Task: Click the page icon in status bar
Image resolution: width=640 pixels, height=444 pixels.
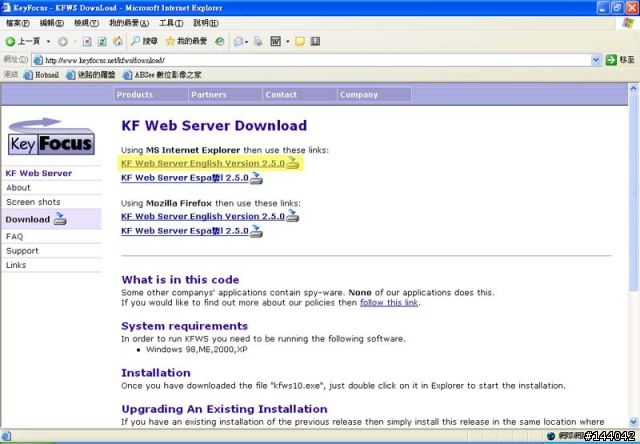Action: (x=6, y=436)
